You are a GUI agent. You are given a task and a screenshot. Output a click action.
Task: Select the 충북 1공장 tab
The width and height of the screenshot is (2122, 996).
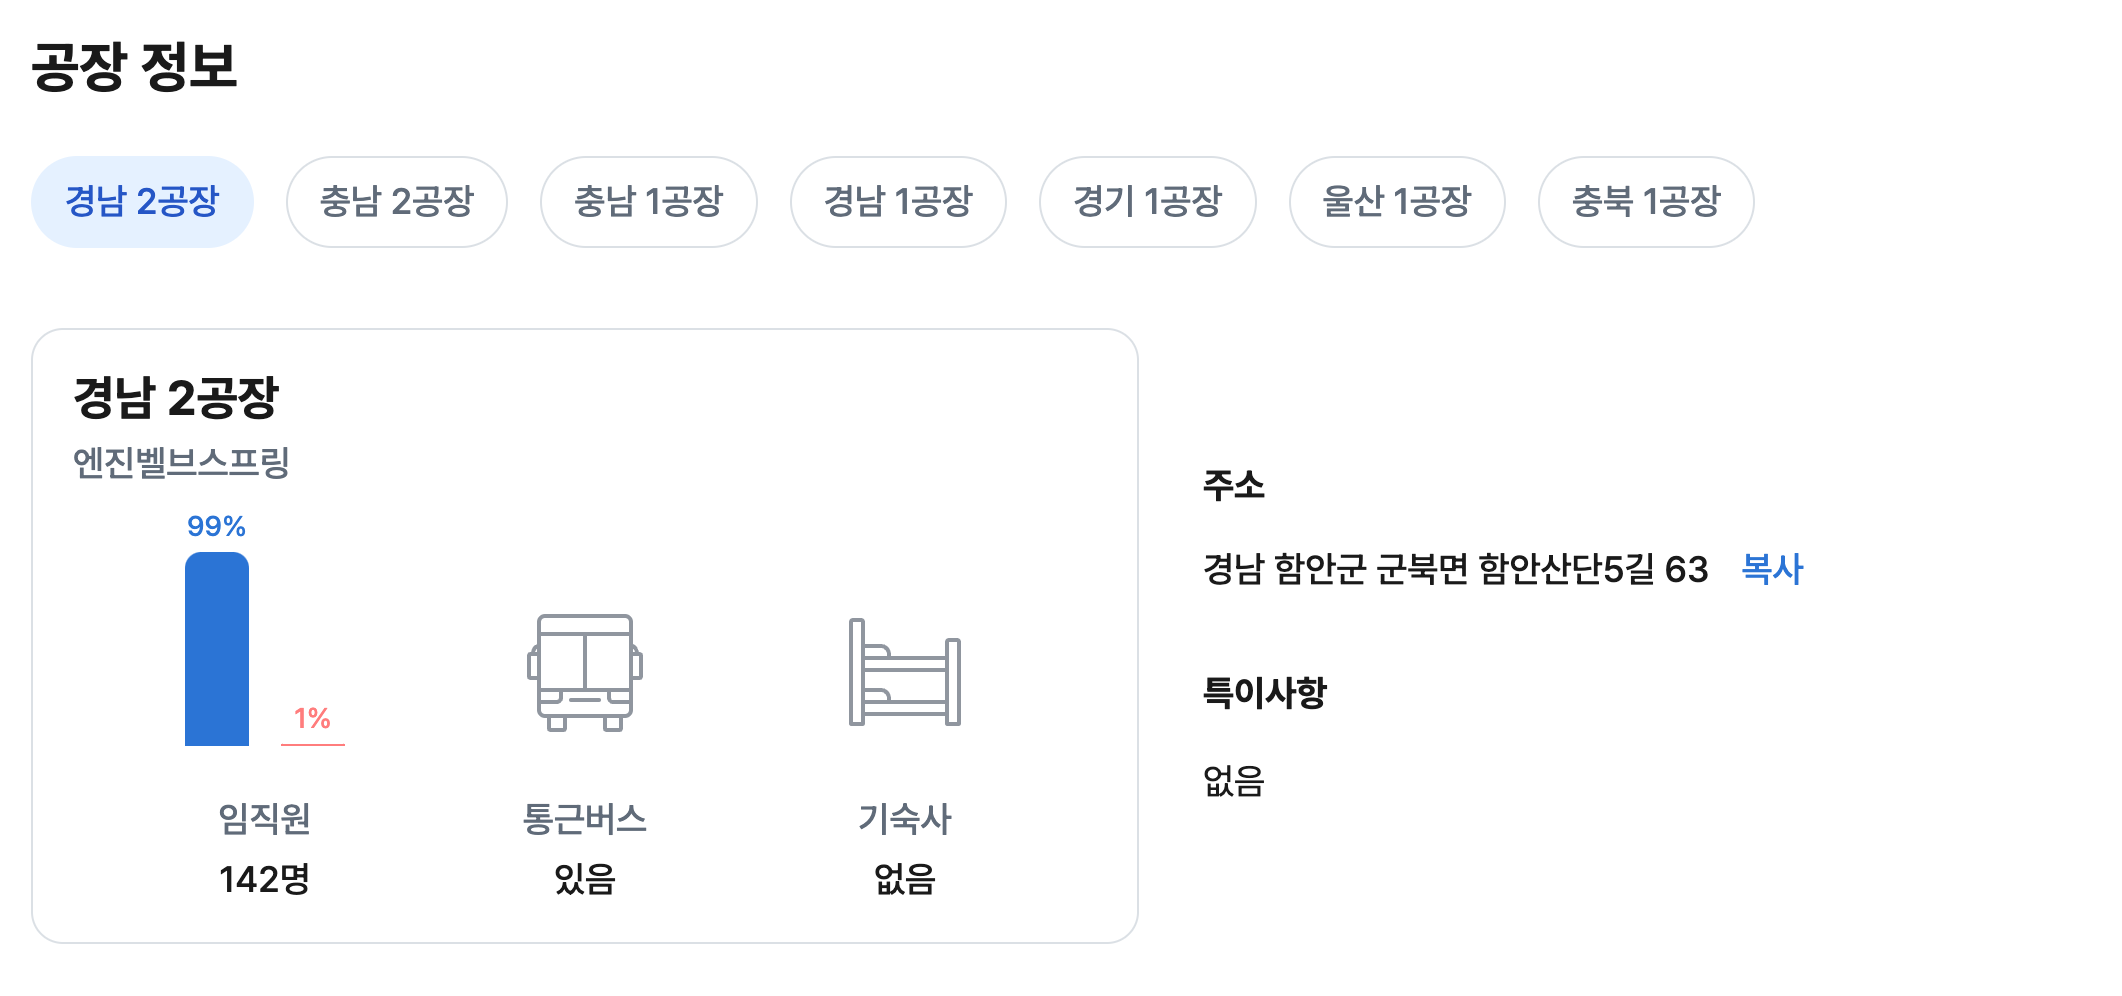[1646, 202]
